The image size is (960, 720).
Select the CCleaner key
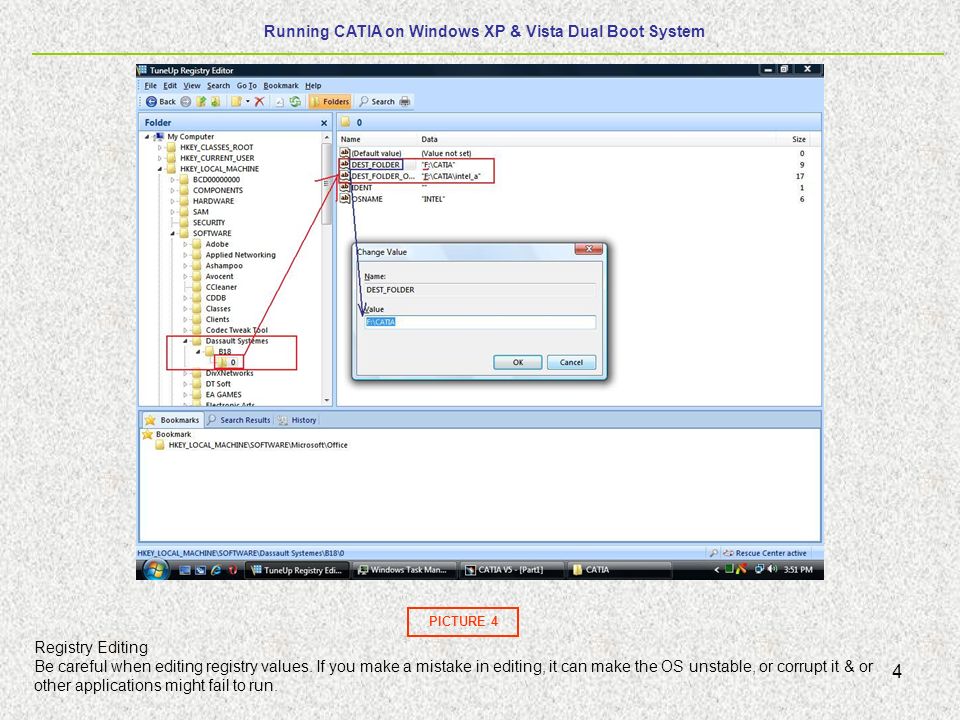[221, 287]
